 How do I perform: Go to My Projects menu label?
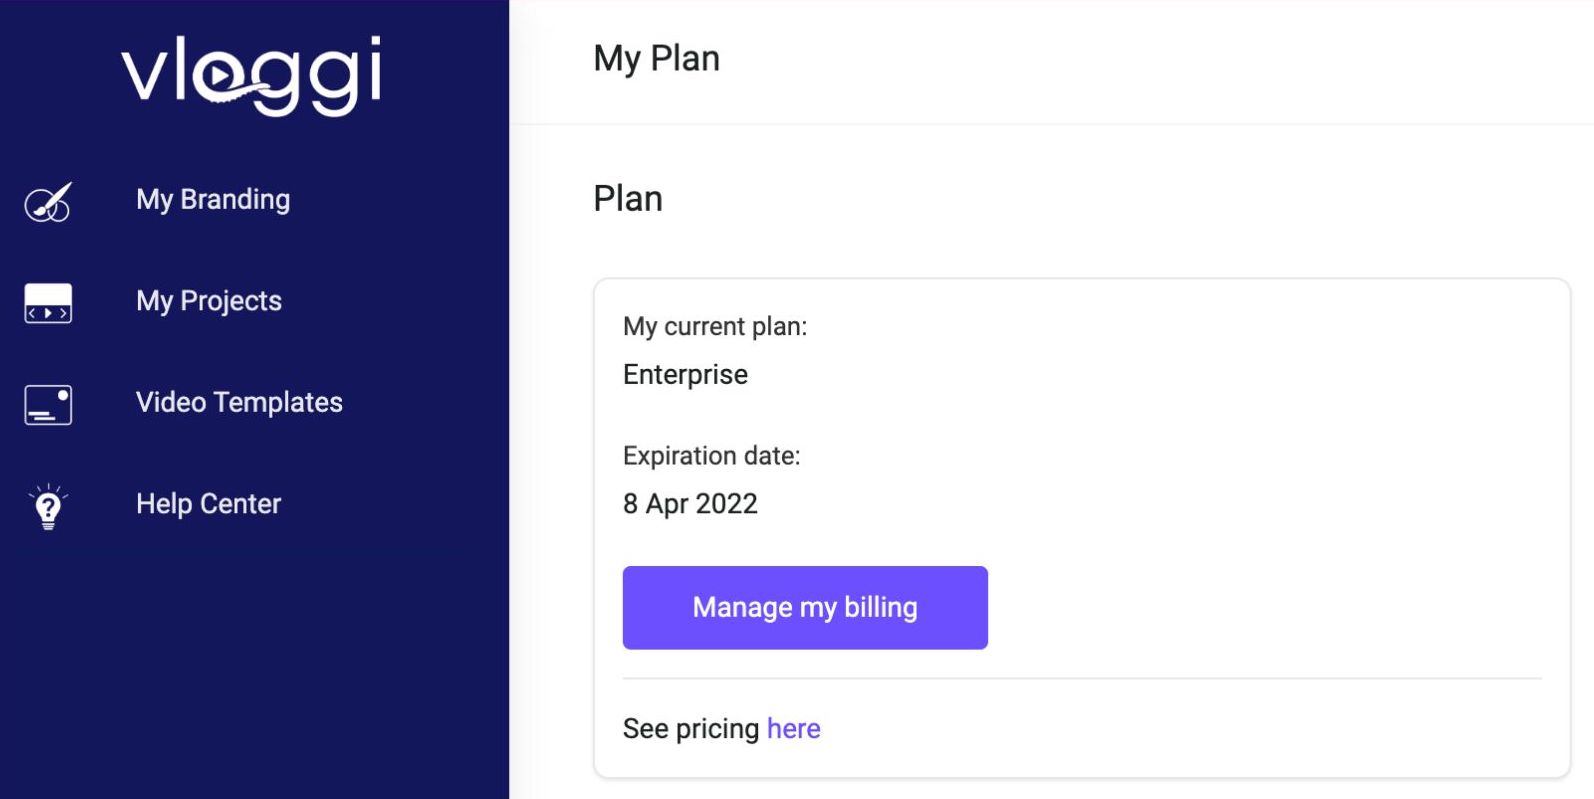click(209, 301)
